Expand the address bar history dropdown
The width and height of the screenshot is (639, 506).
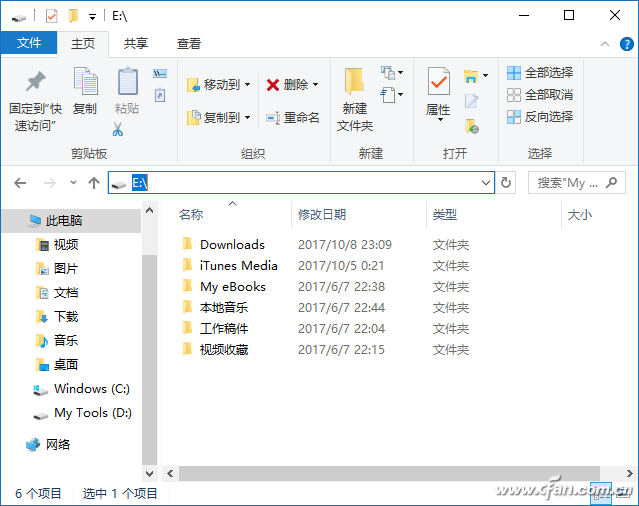[486, 183]
